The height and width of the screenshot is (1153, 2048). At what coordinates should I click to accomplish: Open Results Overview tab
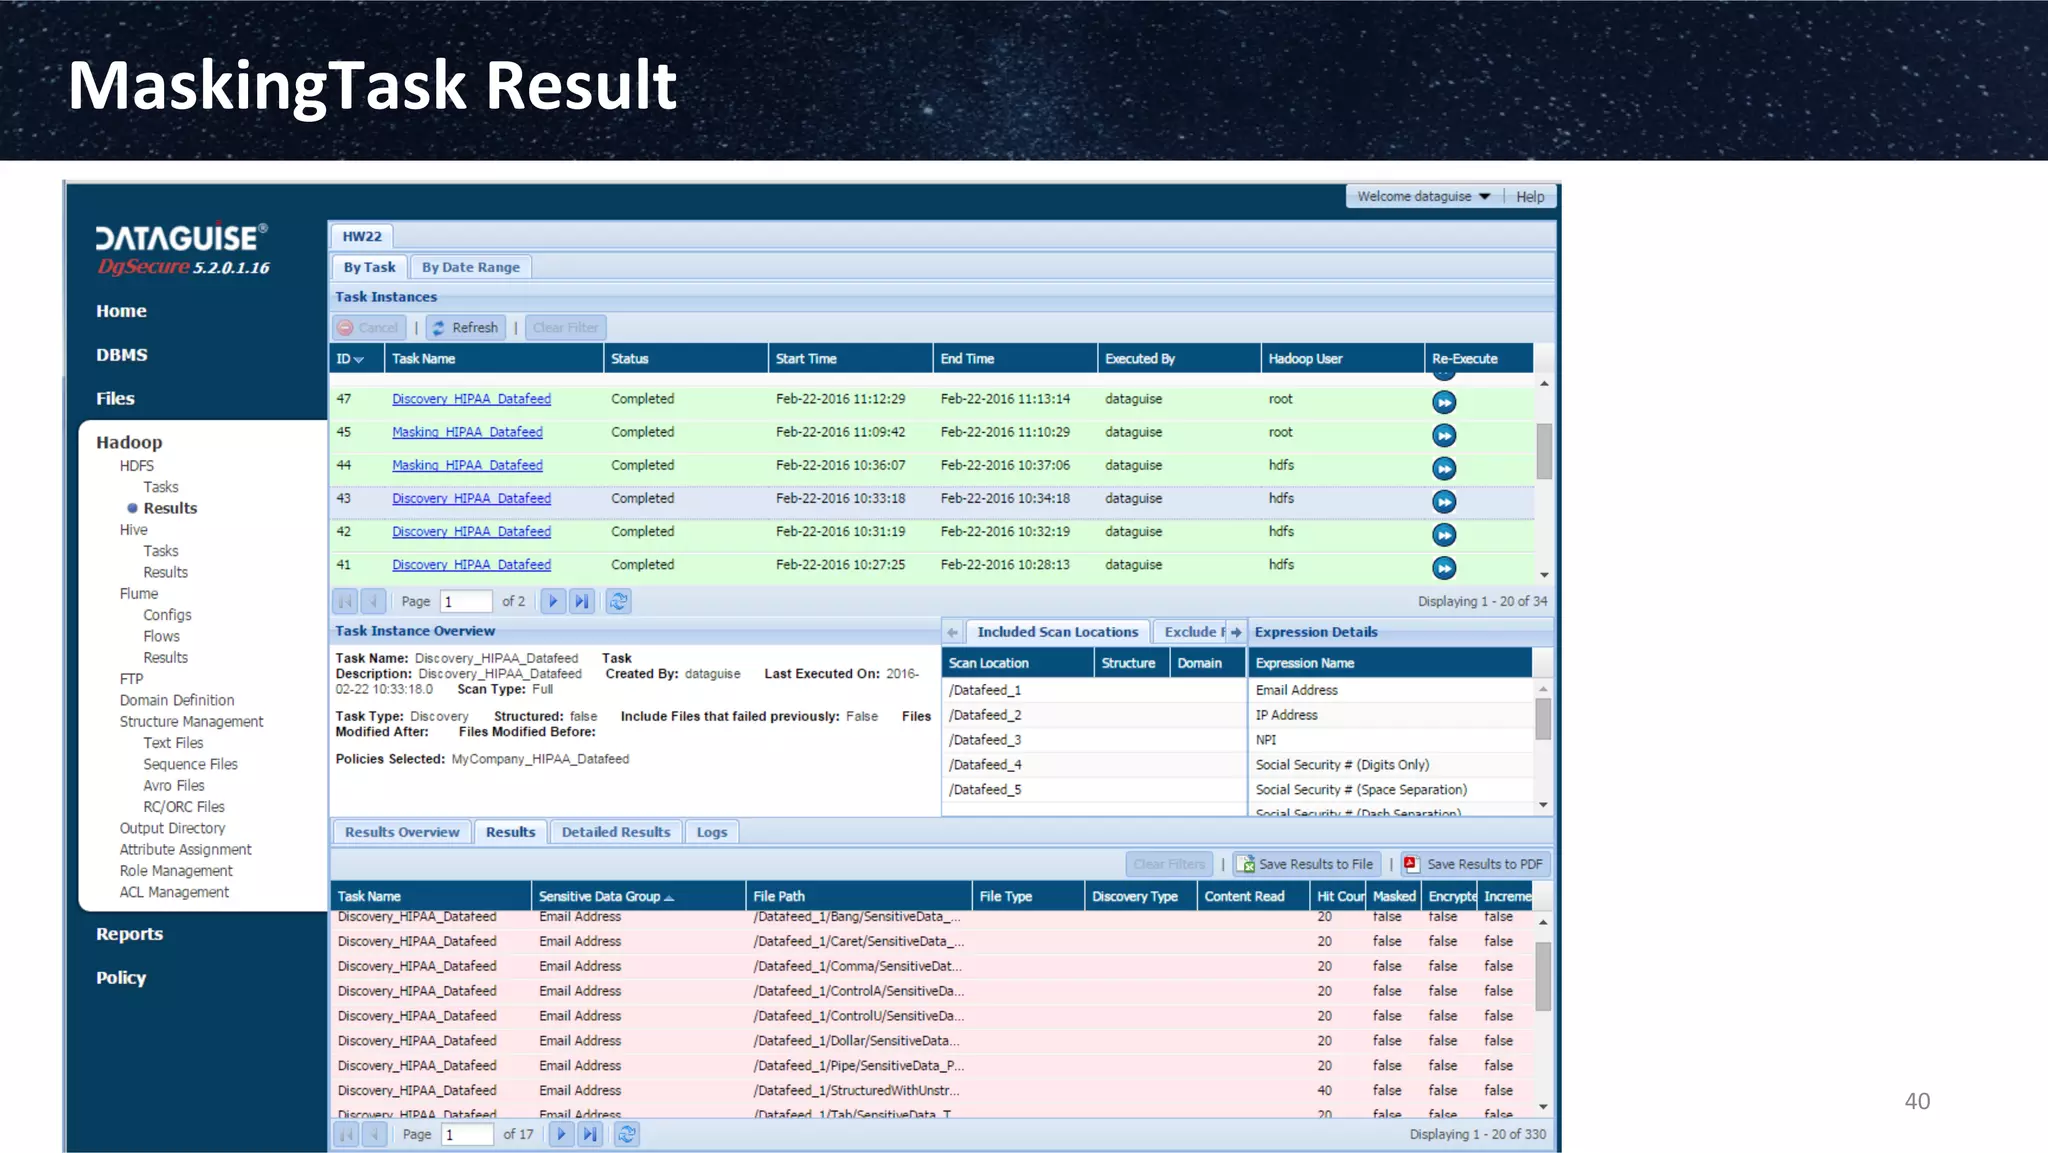pyautogui.click(x=402, y=832)
